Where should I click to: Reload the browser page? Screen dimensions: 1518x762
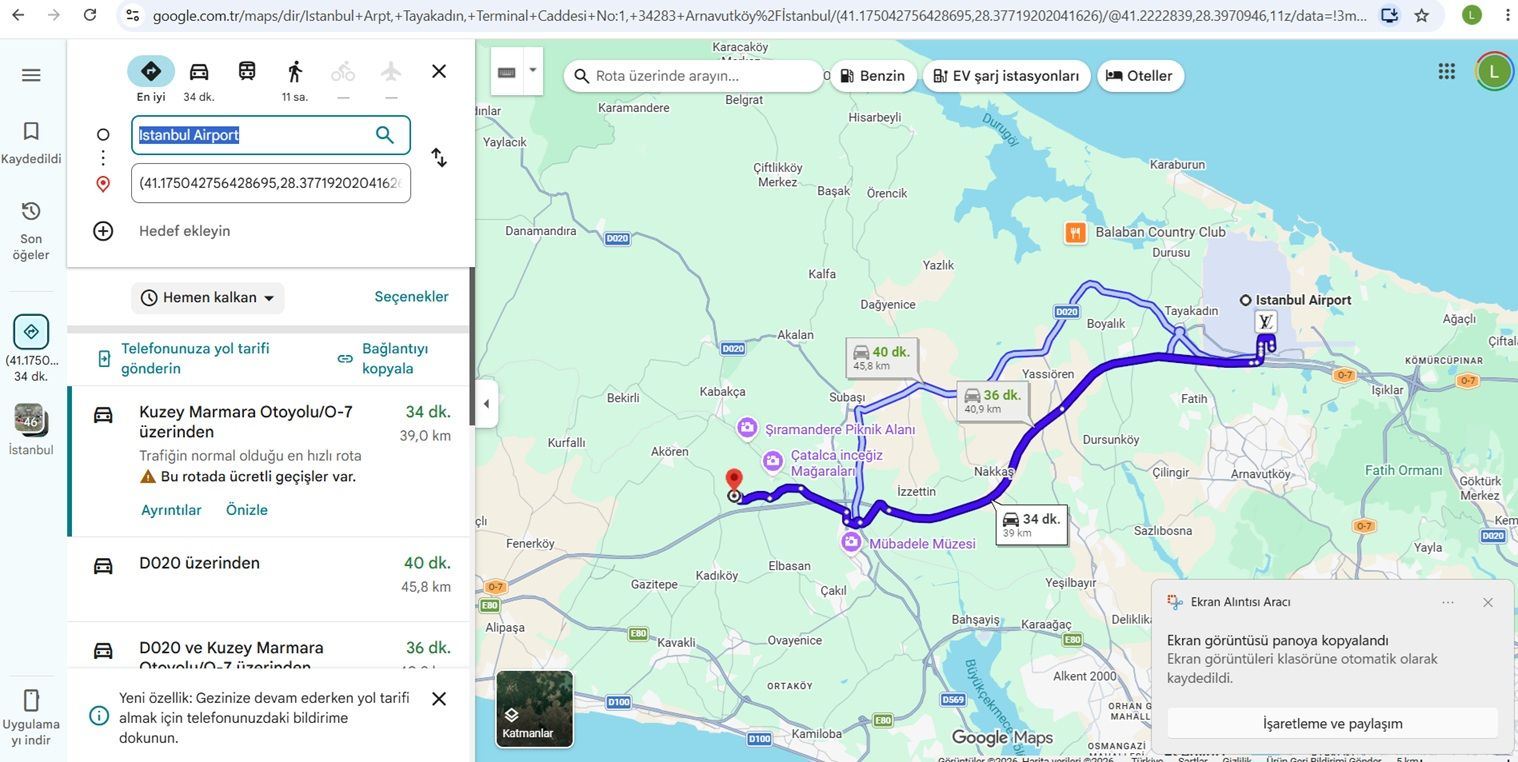tap(90, 15)
